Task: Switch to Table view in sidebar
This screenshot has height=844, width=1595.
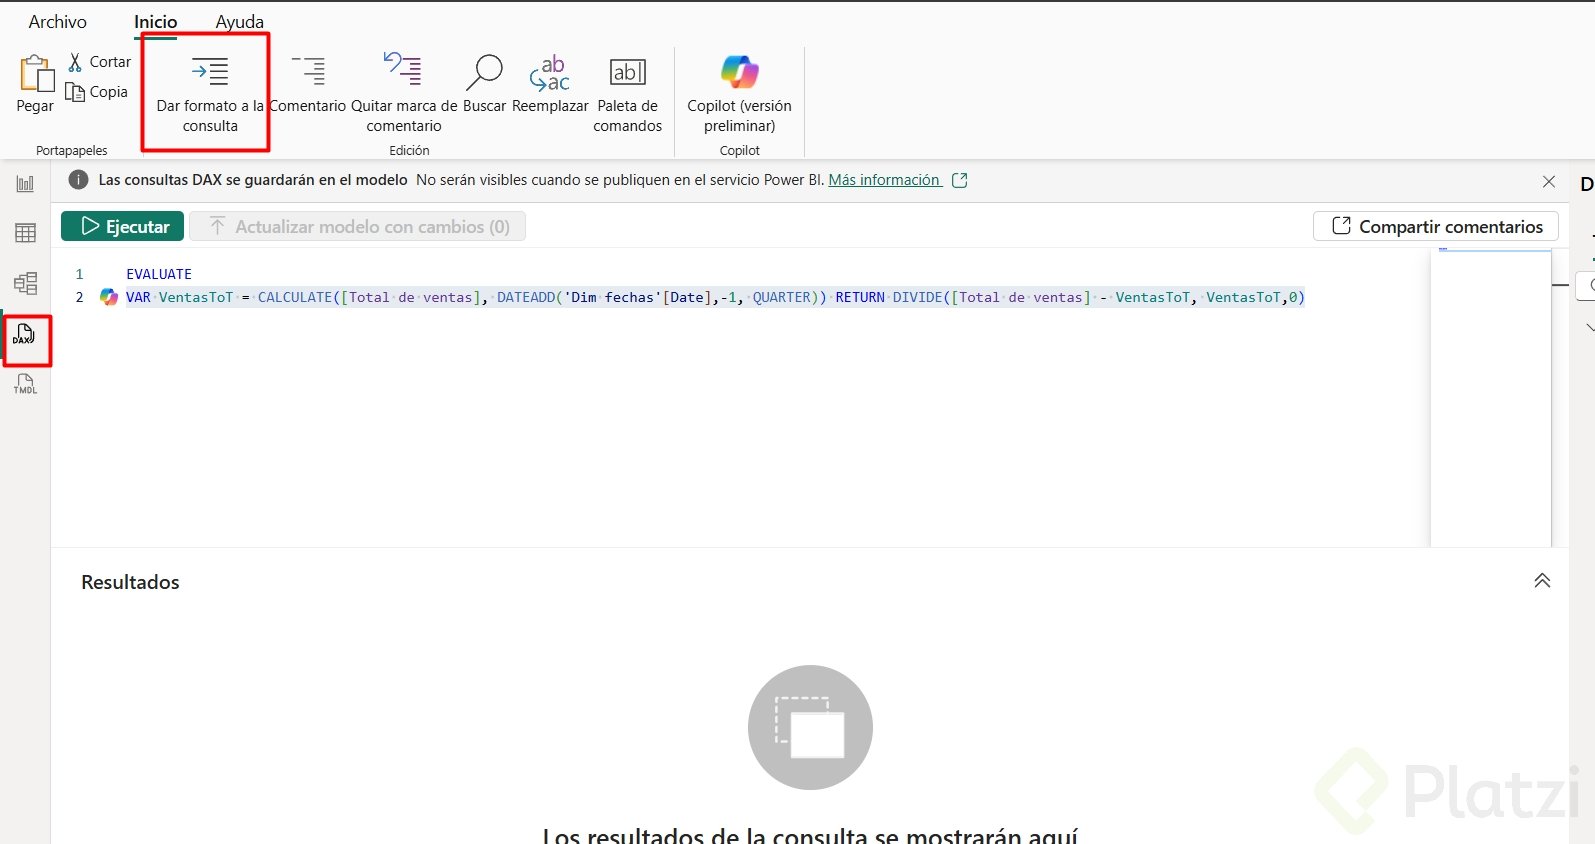Action: (25, 233)
